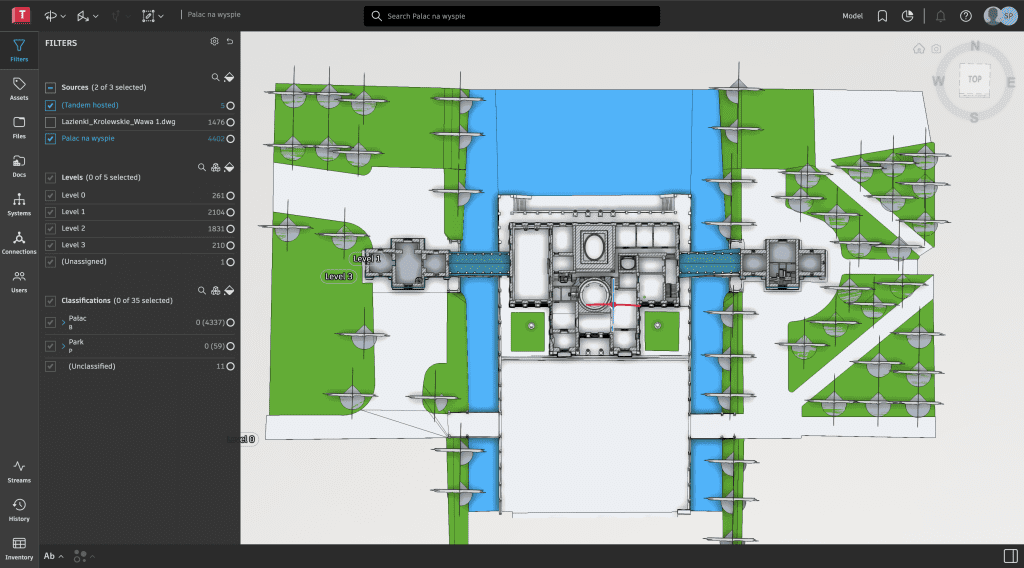Click the Sources search magnifier icon
This screenshot has height=568, width=1024.
click(216, 77)
